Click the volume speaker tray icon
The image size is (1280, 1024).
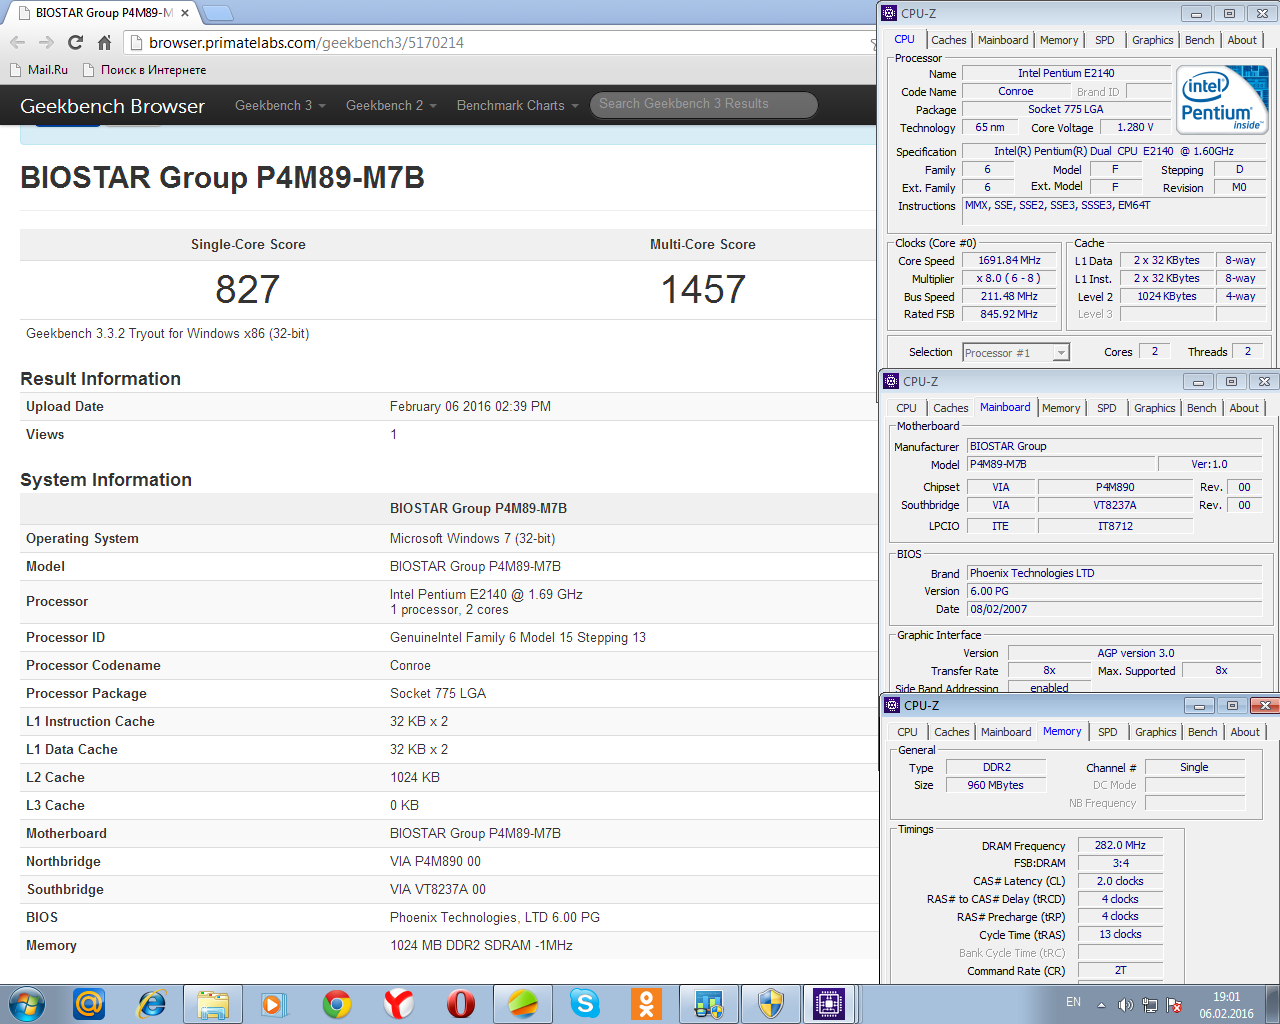[x=1125, y=1005]
